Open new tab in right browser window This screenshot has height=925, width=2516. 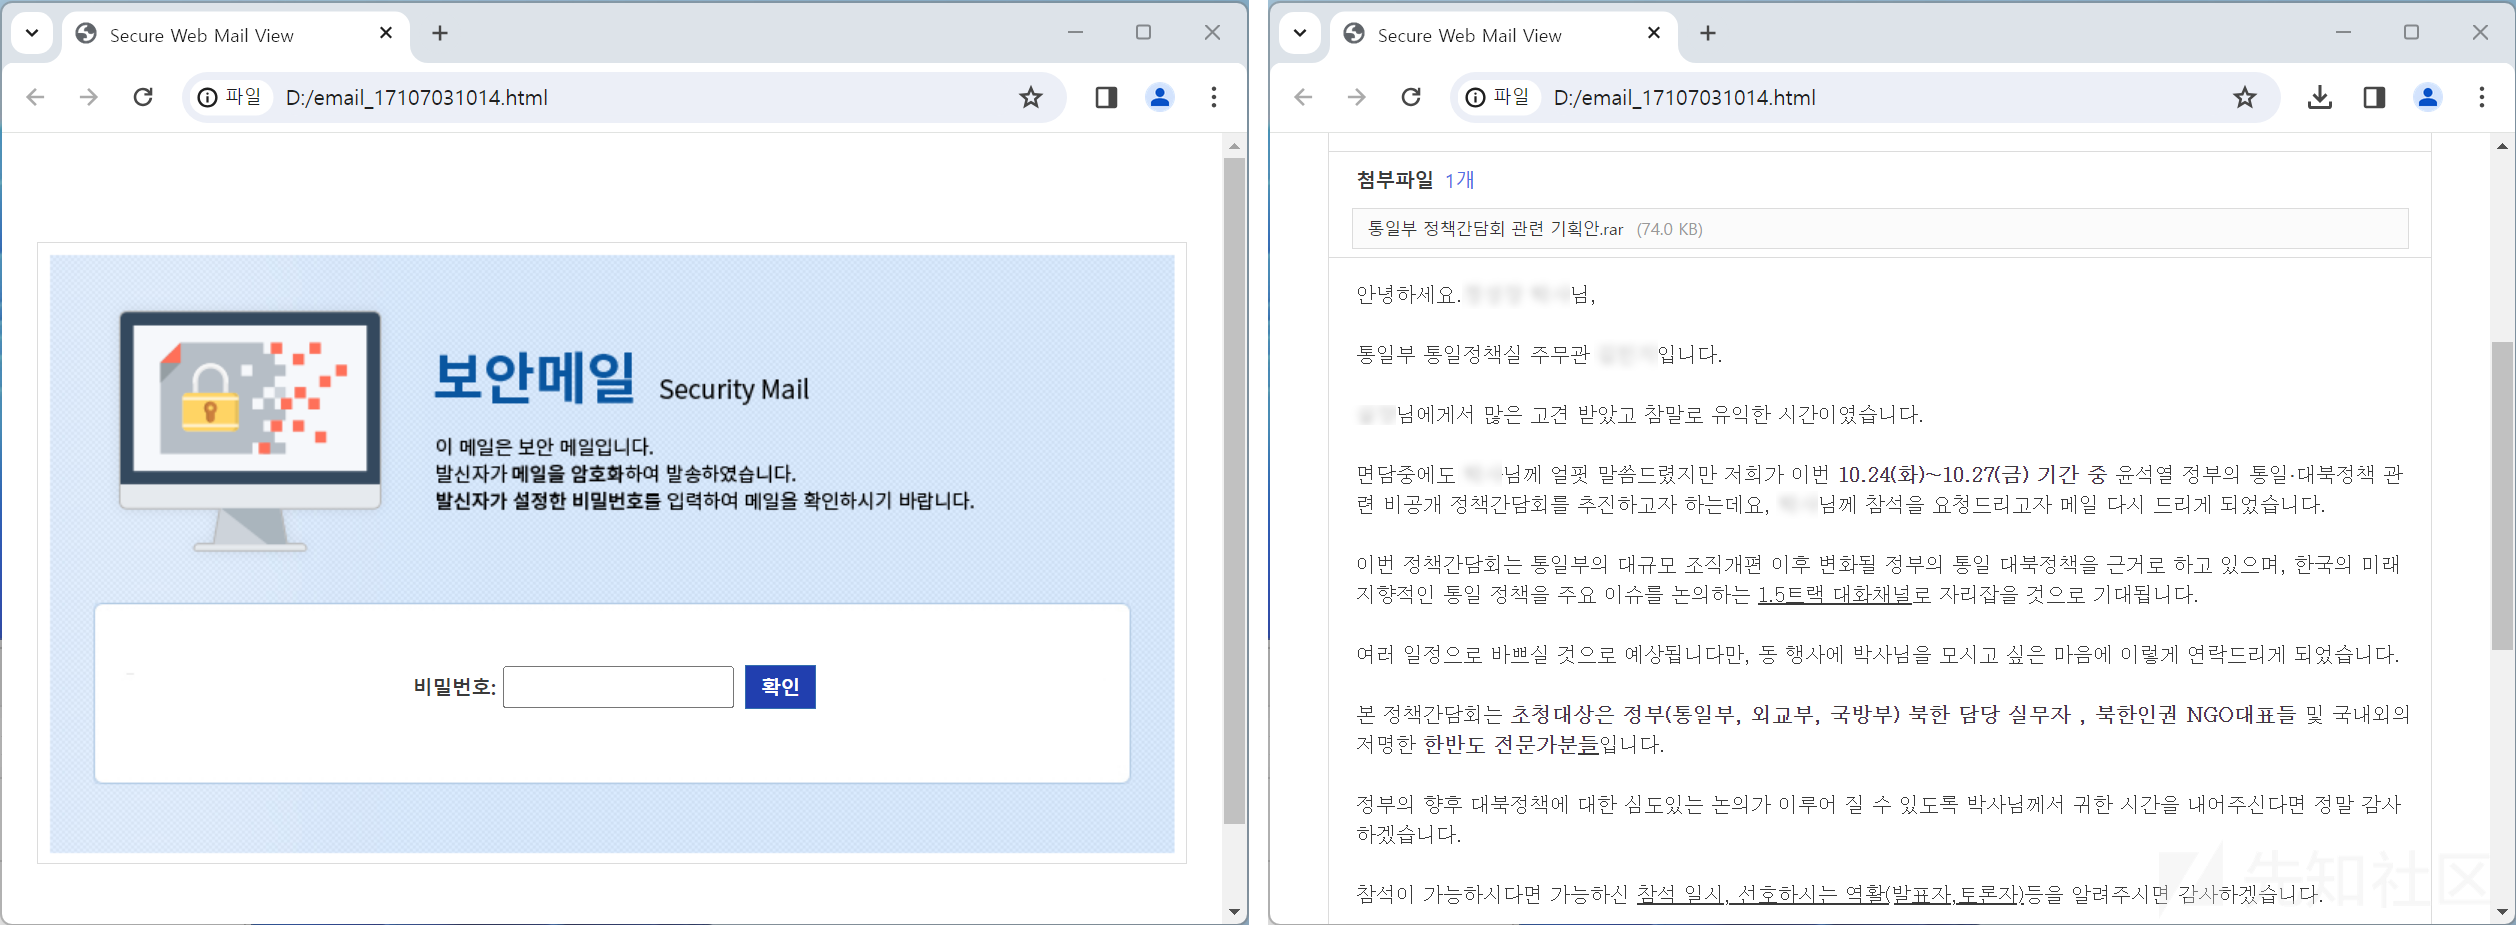coord(1708,33)
